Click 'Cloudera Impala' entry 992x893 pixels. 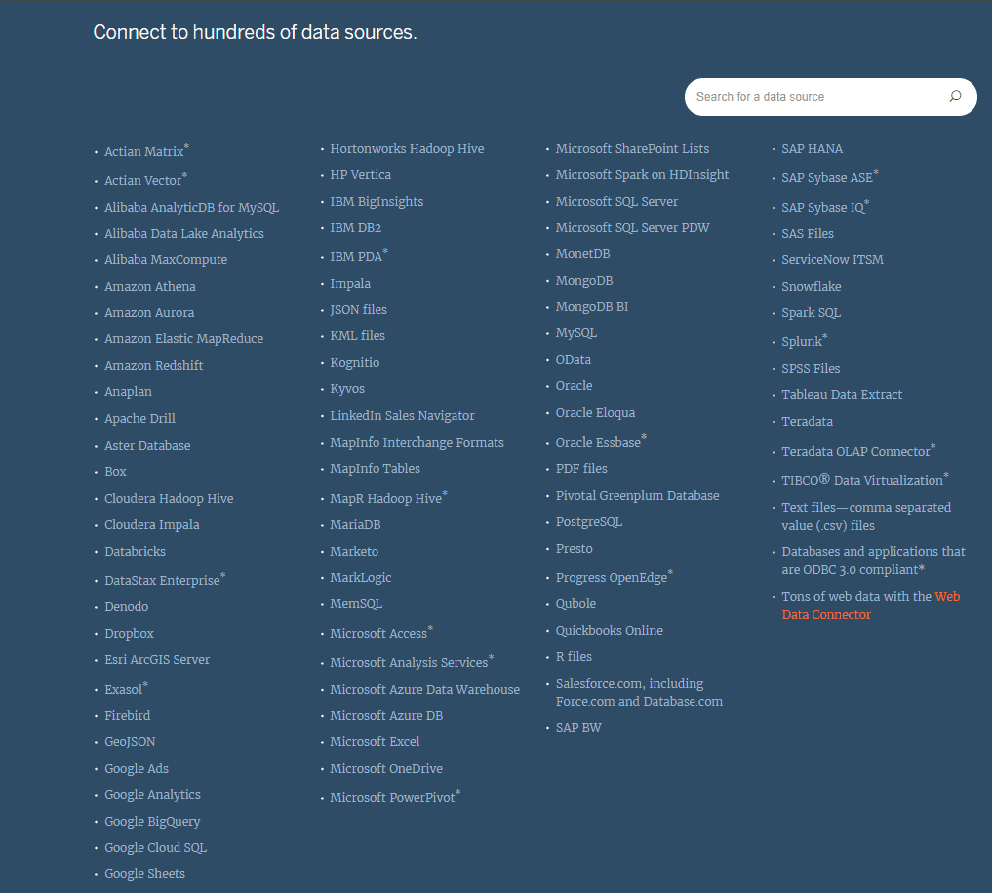(152, 524)
